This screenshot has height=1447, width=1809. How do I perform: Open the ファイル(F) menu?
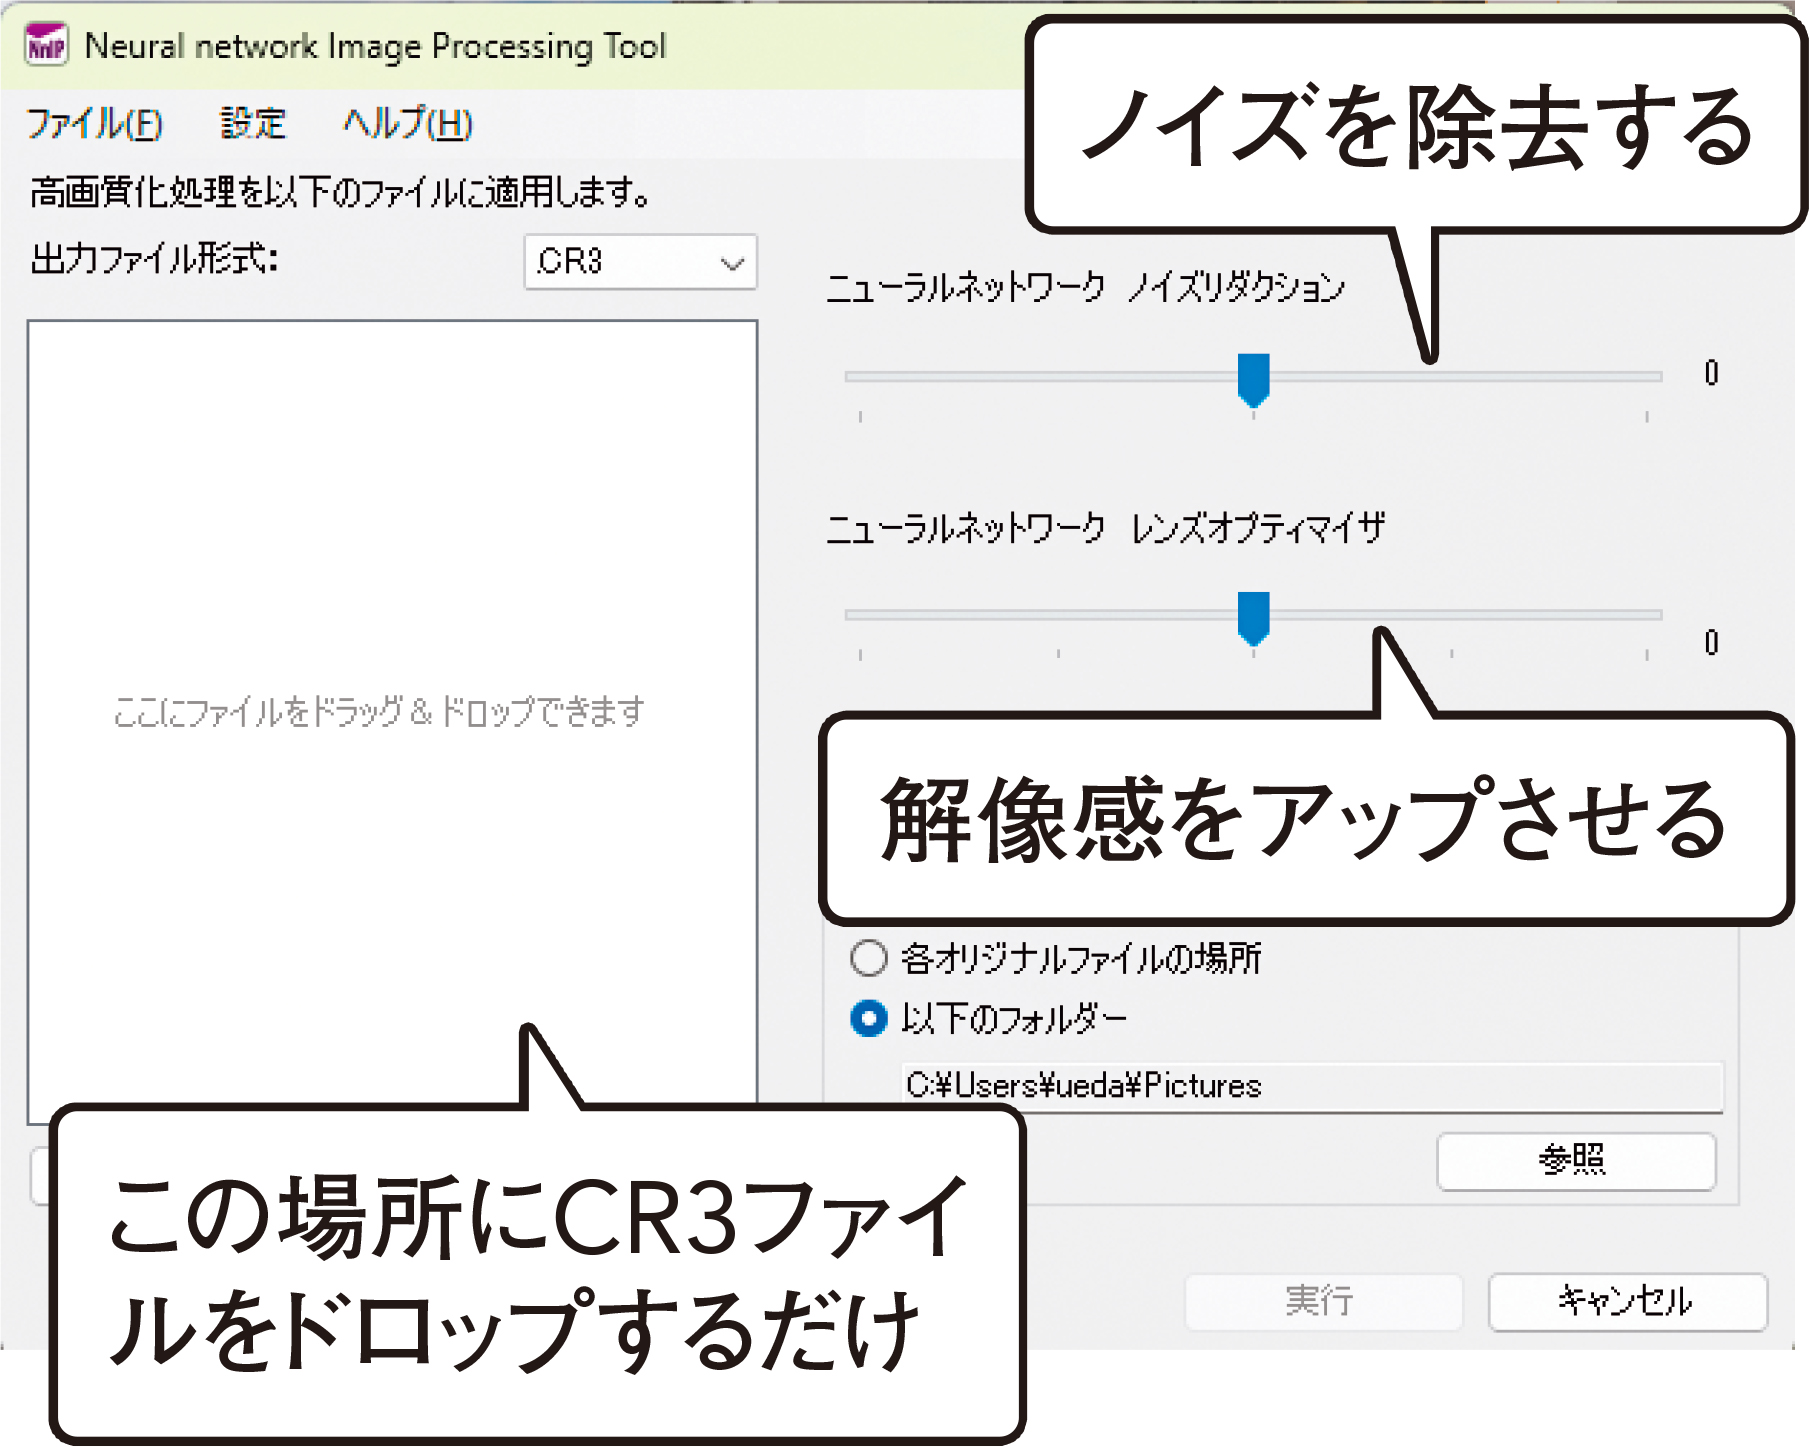pos(95,124)
